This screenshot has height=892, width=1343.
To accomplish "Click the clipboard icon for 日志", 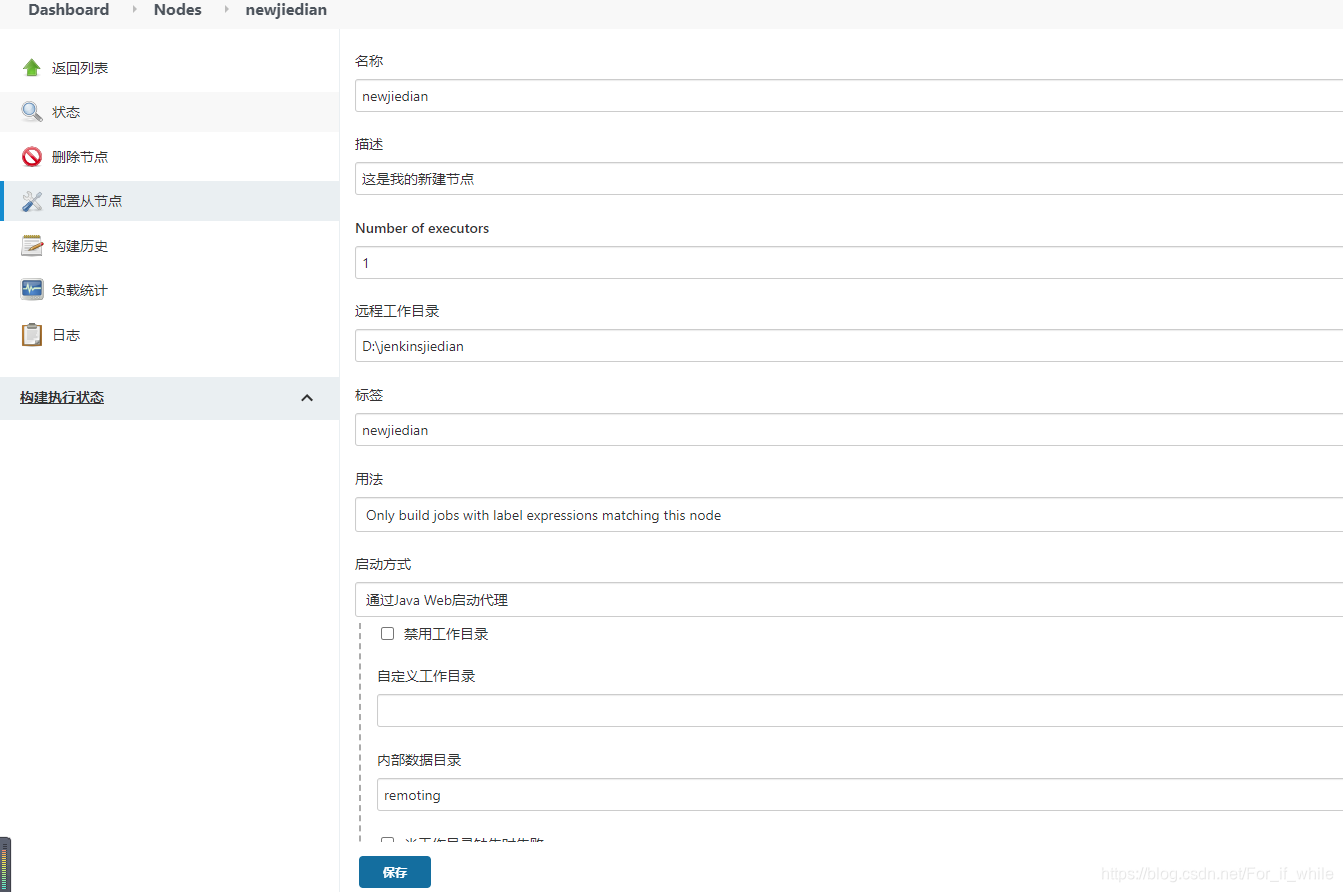I will coord(32,335).
